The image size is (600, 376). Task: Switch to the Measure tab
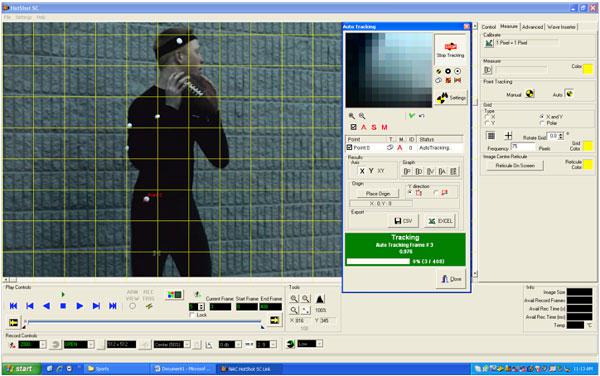pyautogui.click(x=509, y=26)
